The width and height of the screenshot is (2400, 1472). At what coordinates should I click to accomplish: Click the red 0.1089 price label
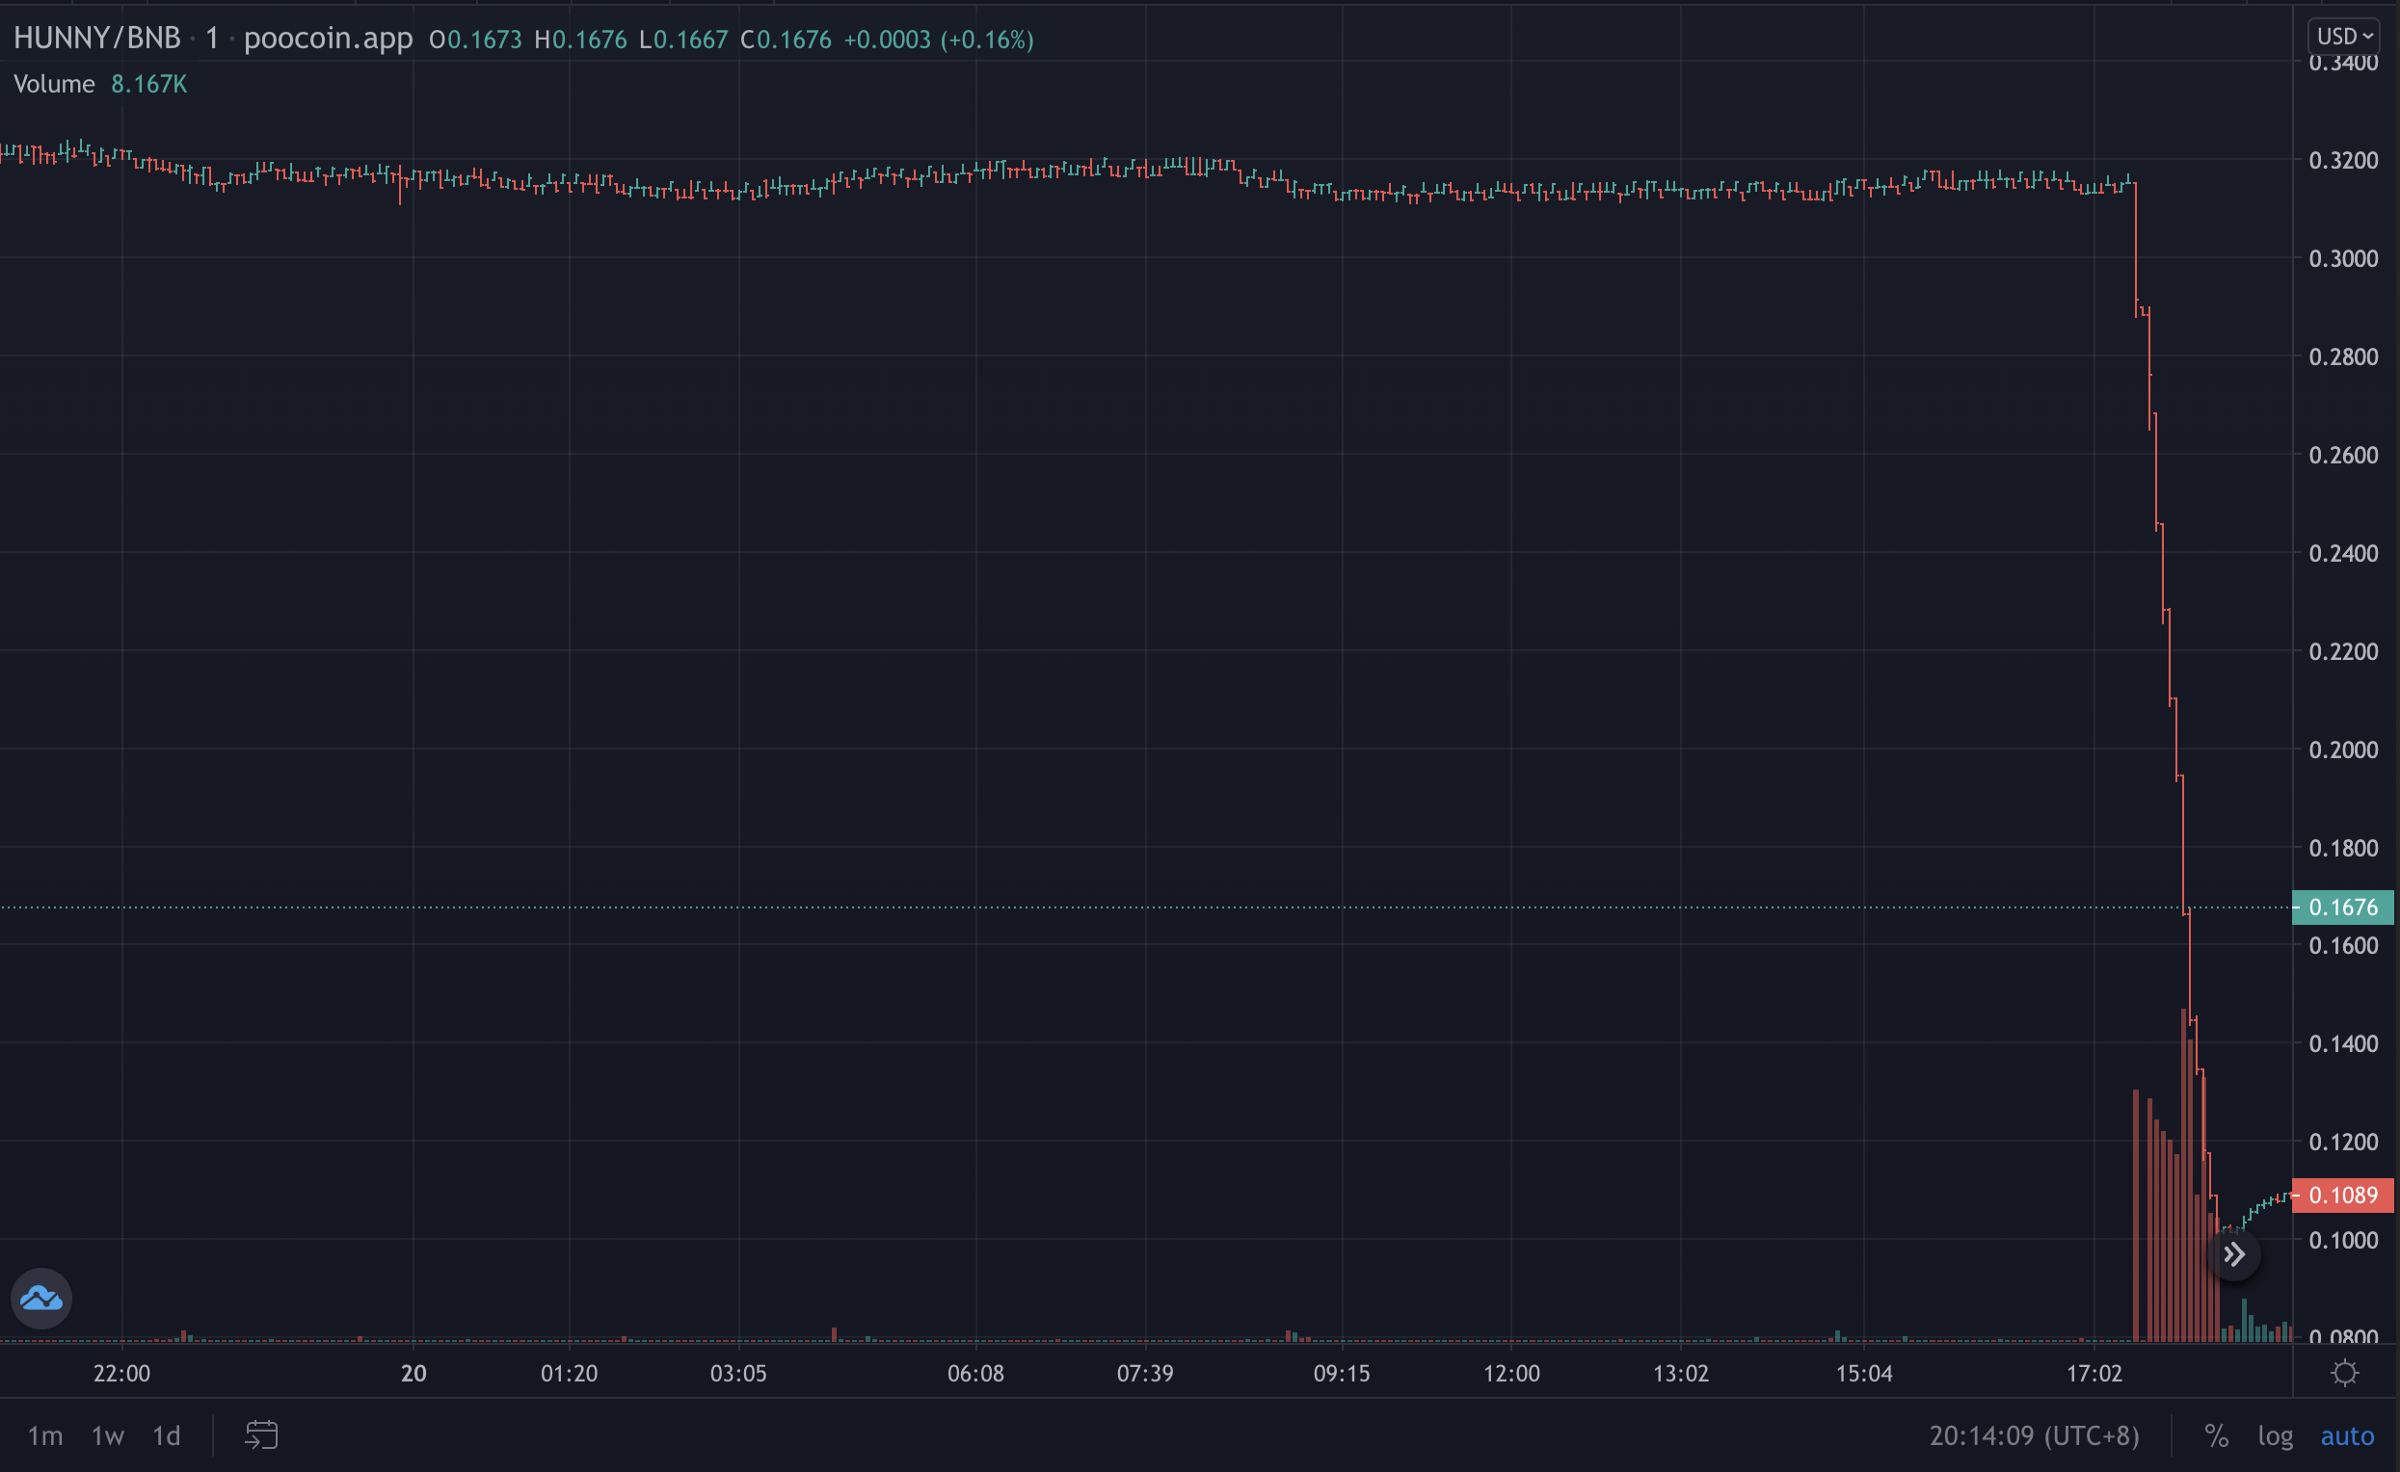click(x=2342, y=1195)
